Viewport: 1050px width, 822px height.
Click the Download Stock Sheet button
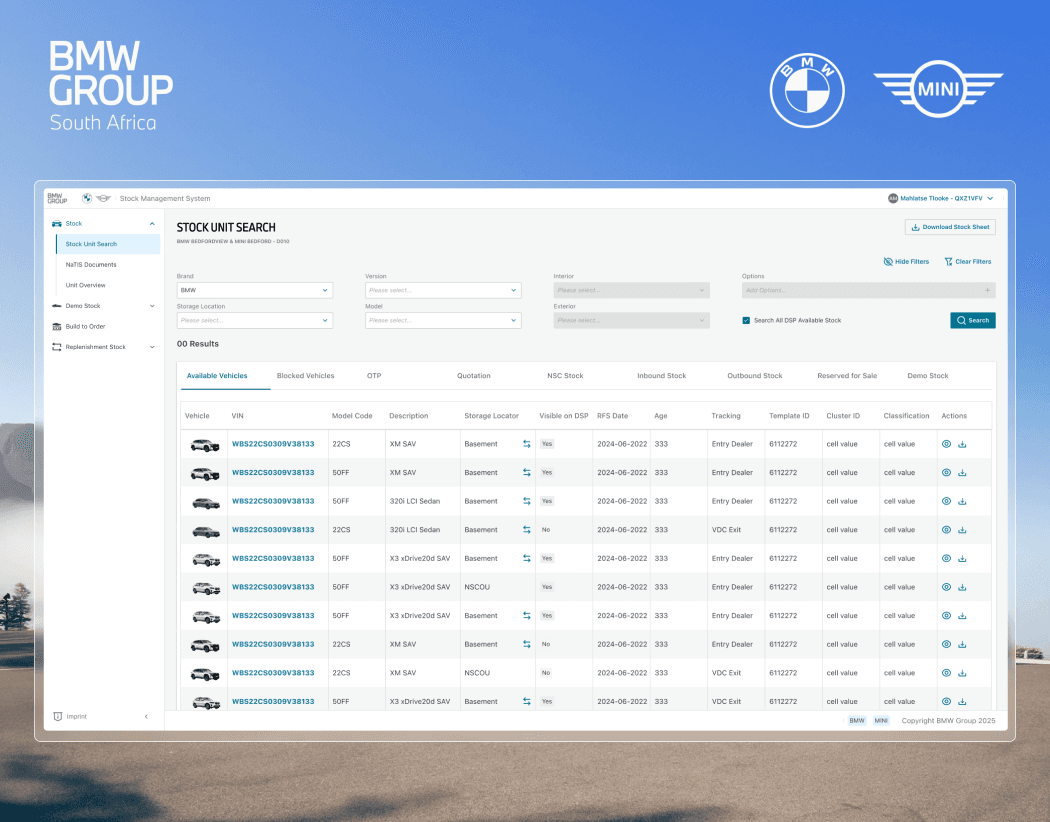(x=950, y=227)
